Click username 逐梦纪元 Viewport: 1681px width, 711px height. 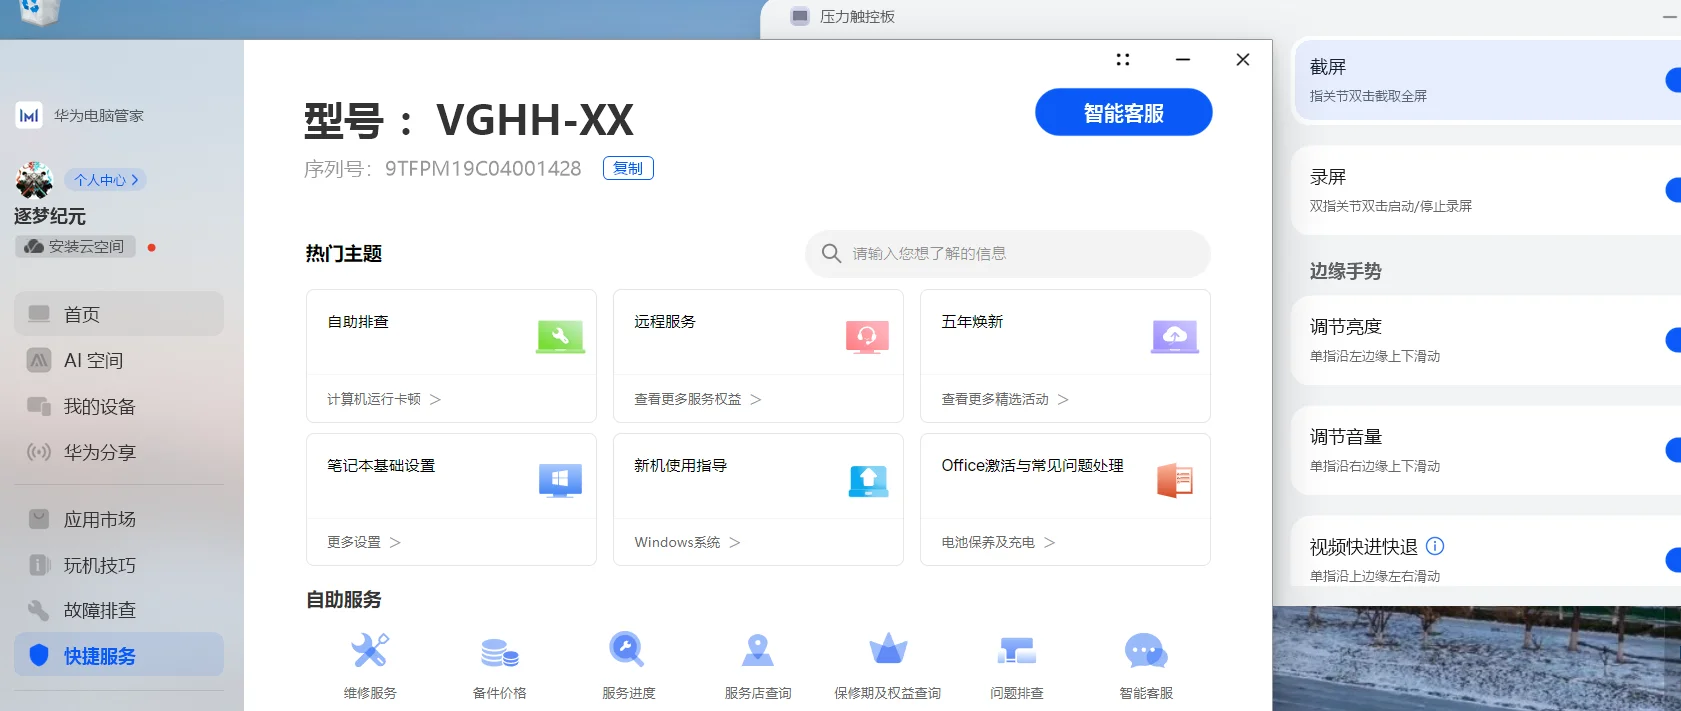coord(50,216)
